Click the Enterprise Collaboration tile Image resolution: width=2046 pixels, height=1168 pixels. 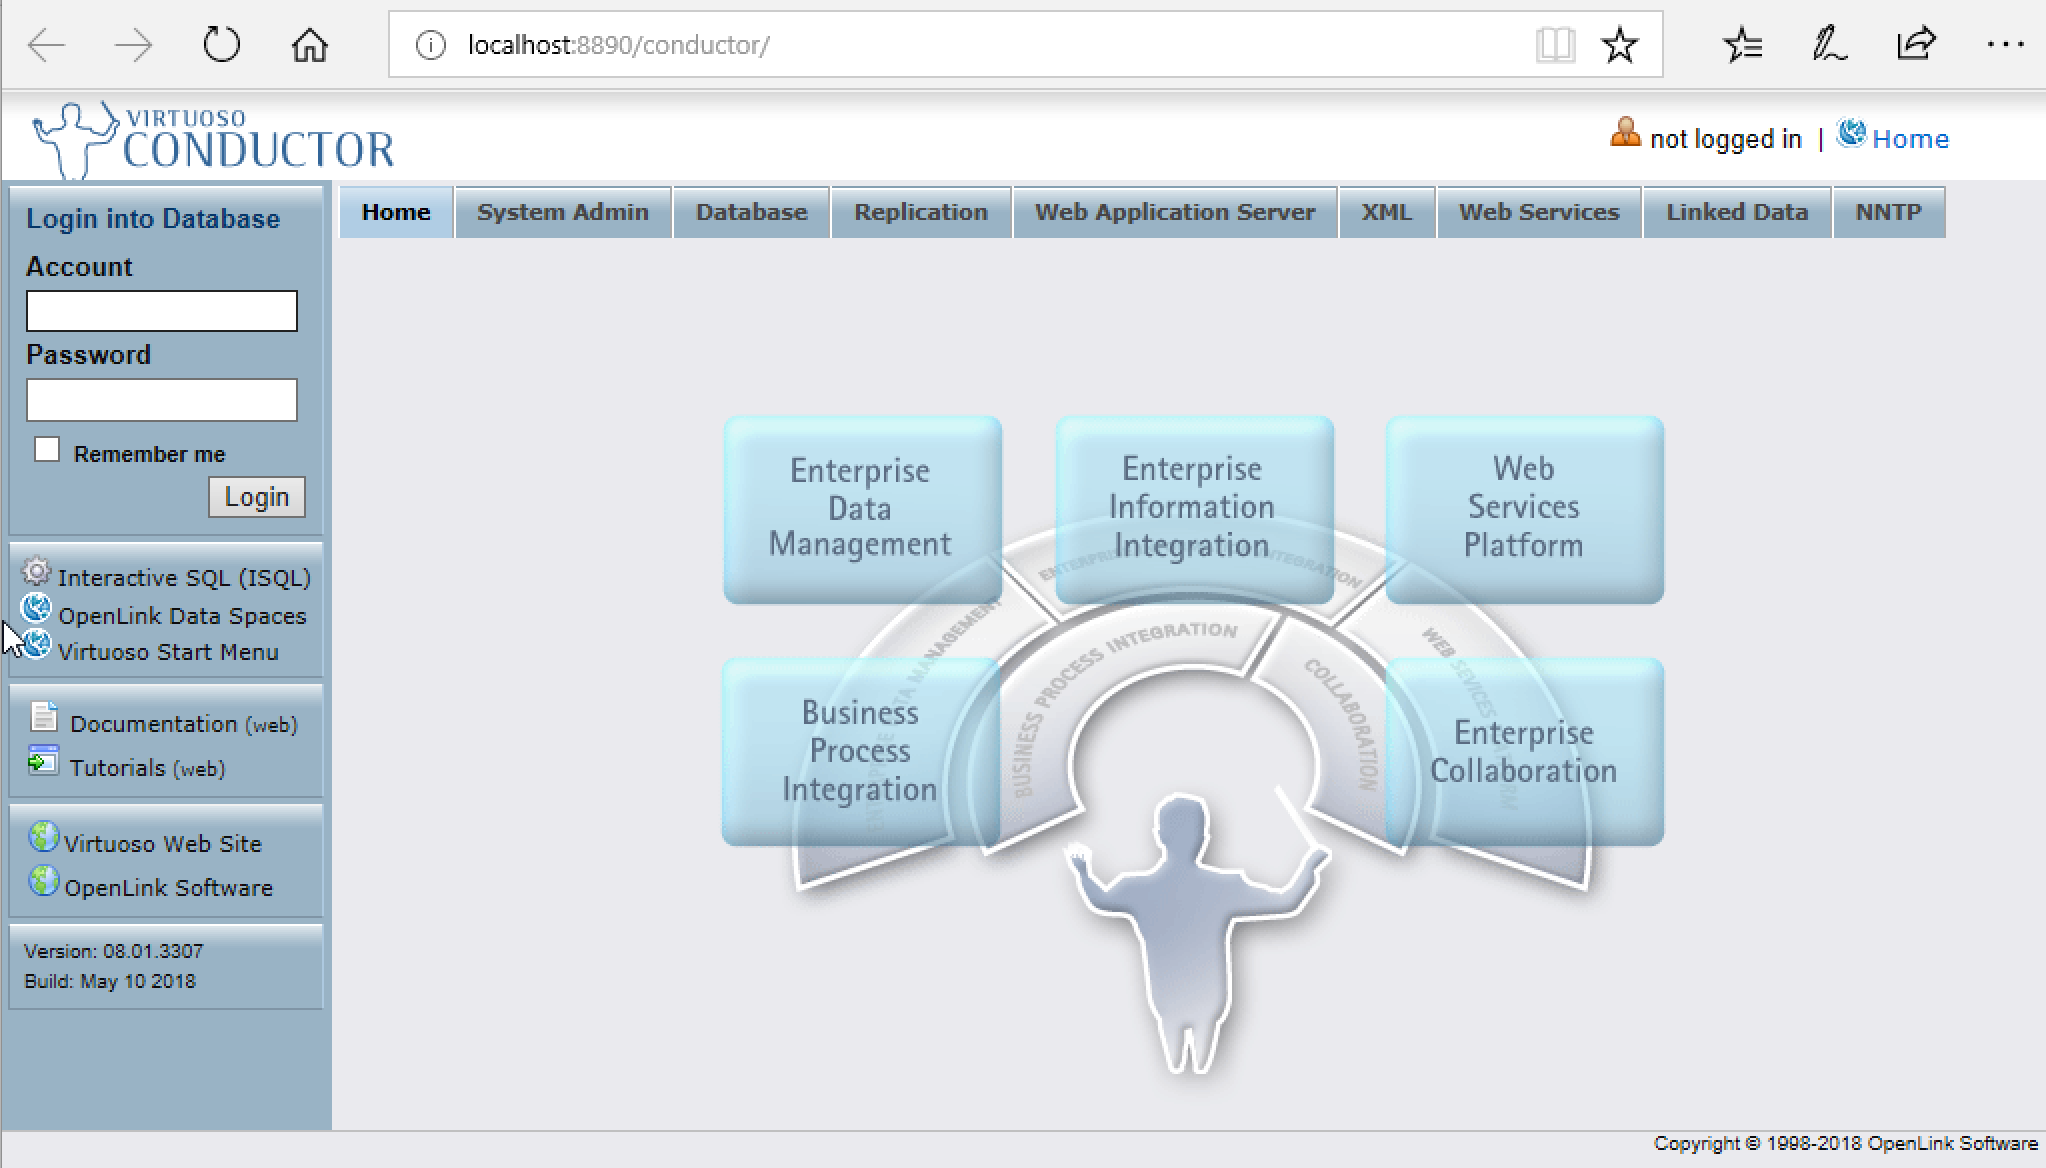(1524, 752)
